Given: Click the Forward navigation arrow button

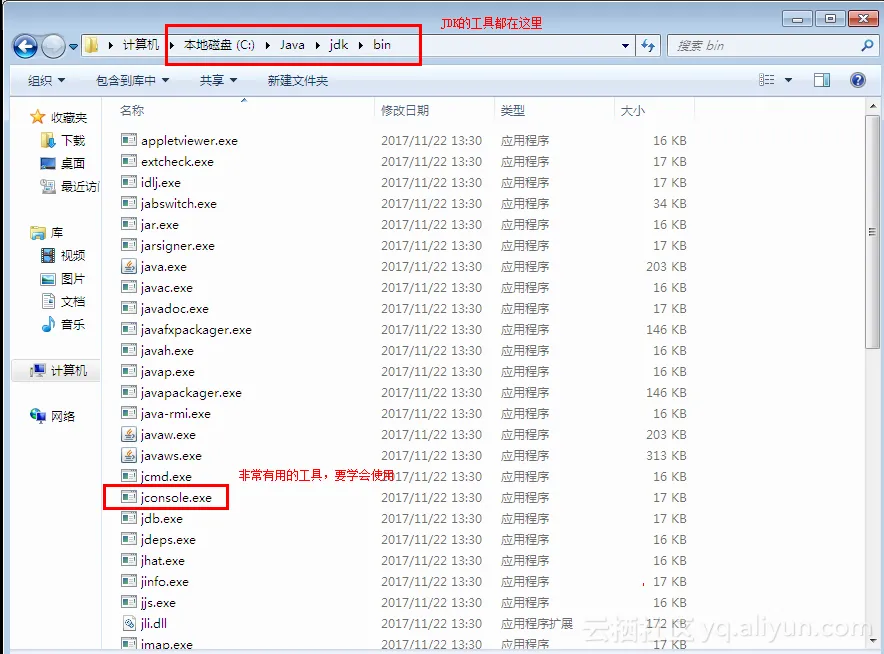Looking at the screenshot, I should point(54,46).
